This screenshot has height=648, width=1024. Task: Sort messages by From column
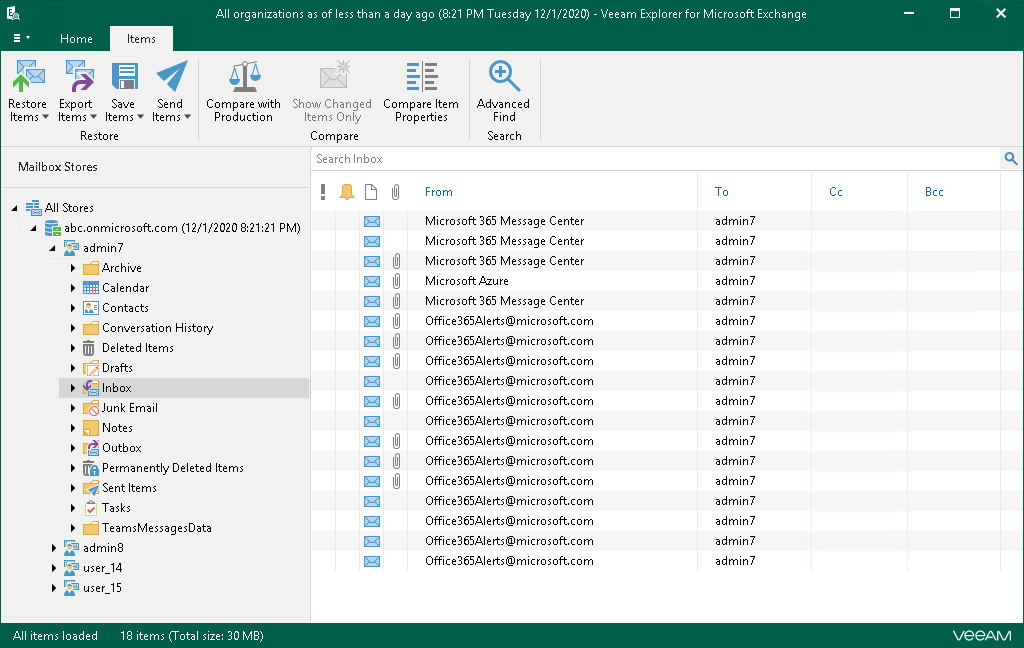(439, 192)
